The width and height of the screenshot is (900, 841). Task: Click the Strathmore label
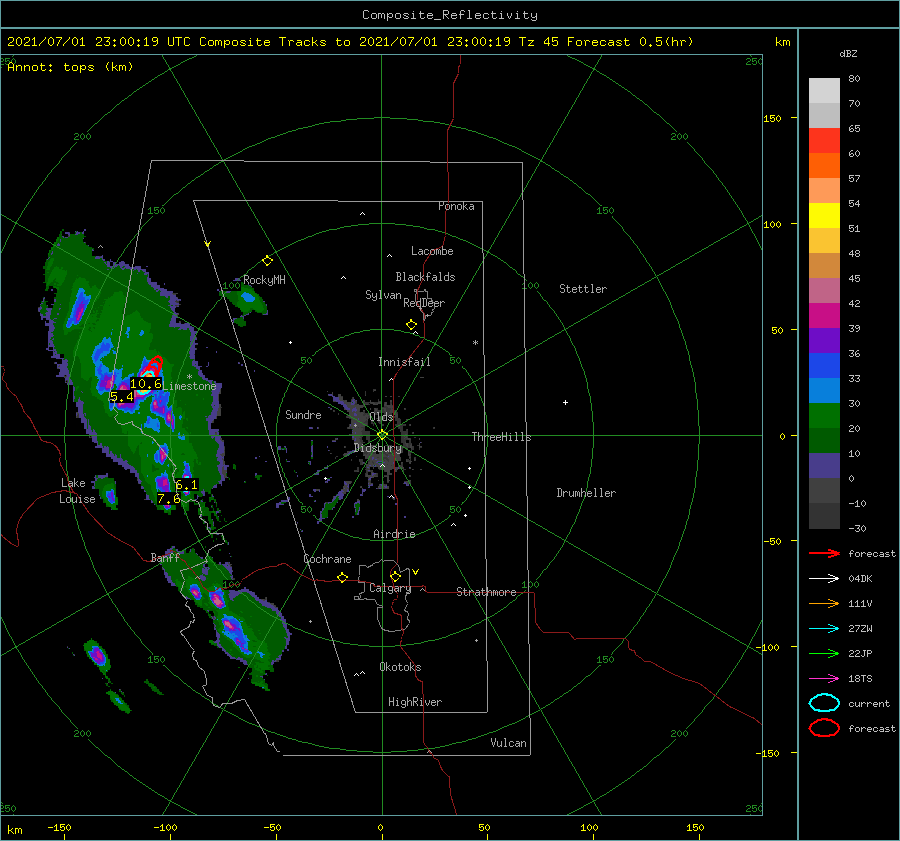pos(486,592)
